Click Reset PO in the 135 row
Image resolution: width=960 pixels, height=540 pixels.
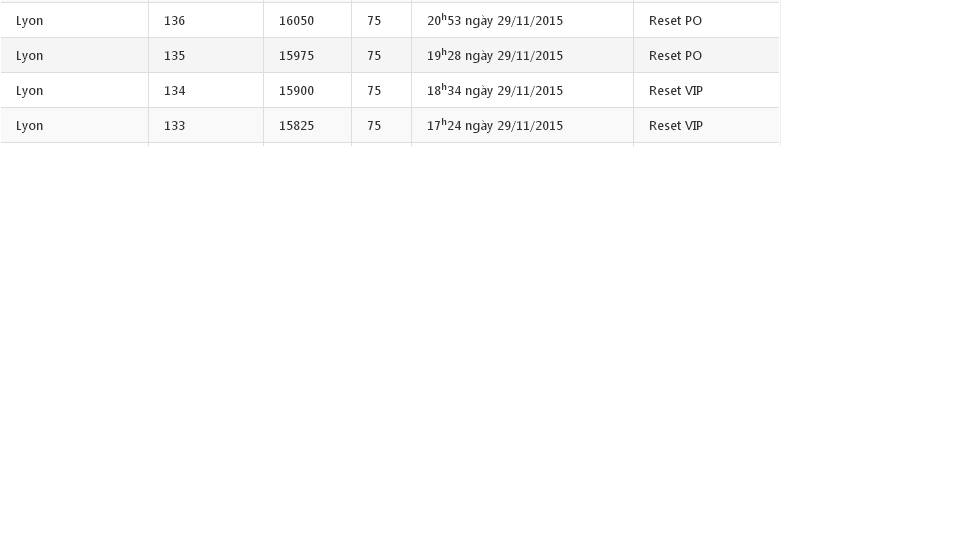pos(675,56)
